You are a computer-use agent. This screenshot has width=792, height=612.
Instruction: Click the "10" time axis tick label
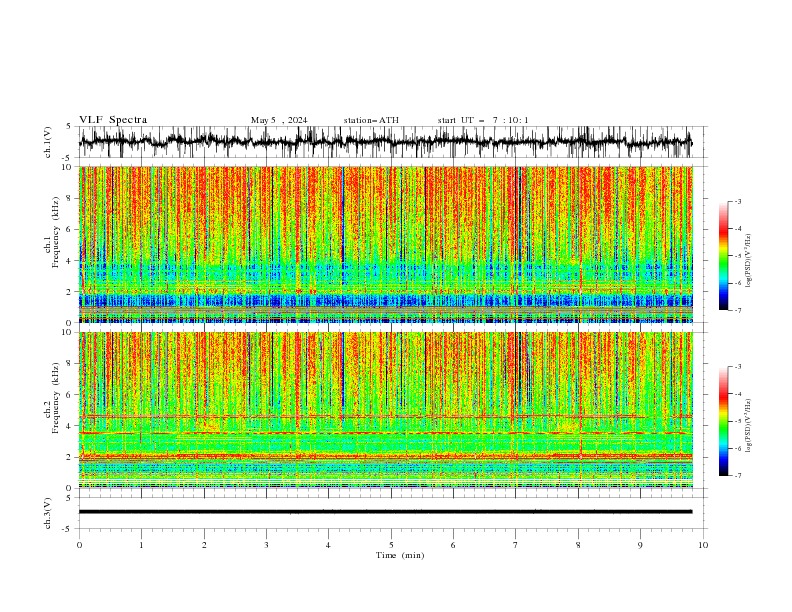pyautogui.click(x=703, y=545)
